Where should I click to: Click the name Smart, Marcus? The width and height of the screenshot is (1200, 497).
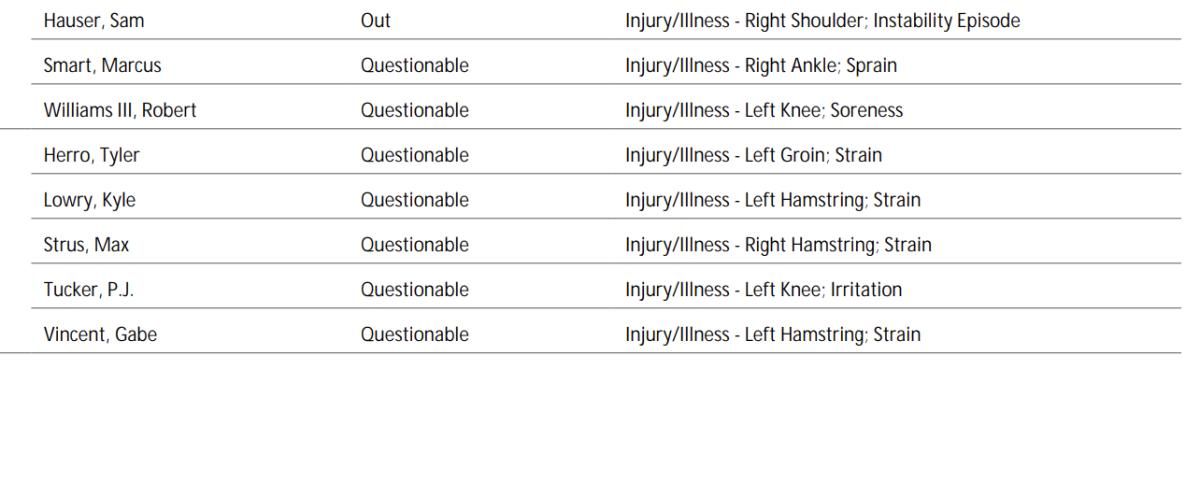coord(102,66)
